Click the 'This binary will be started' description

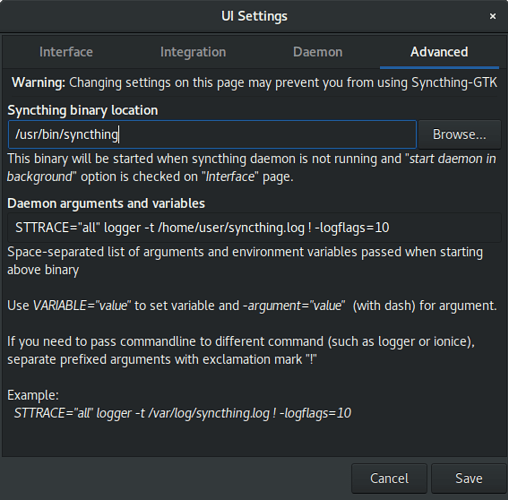pyautogui.click(x=252, y=168)
